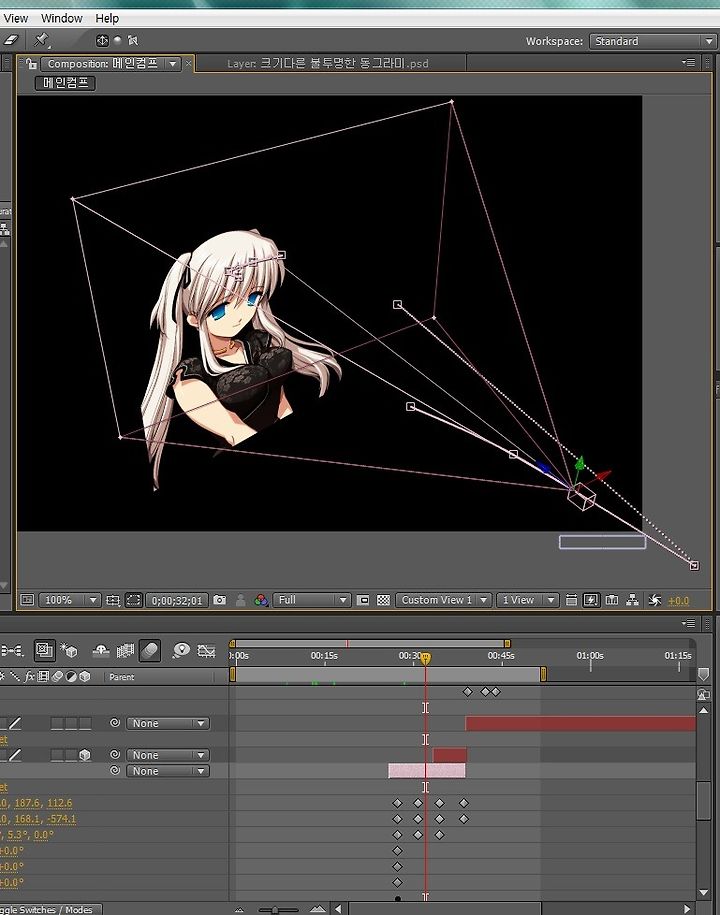This screenshot has height=915, width=720.
Task: Open the Timeline panel options menu
Action: (x=688, y=623)
